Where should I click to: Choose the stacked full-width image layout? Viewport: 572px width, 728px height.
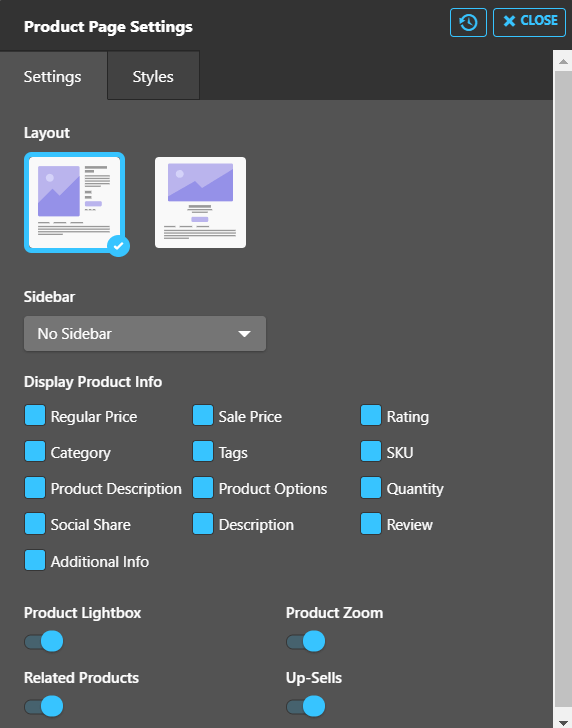point(200,202)
